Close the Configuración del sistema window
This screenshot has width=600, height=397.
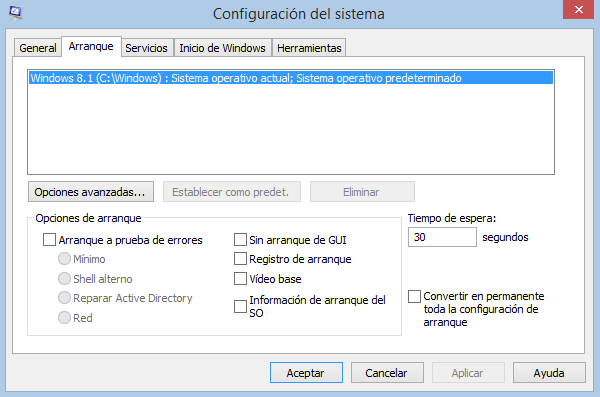(578, 9)
